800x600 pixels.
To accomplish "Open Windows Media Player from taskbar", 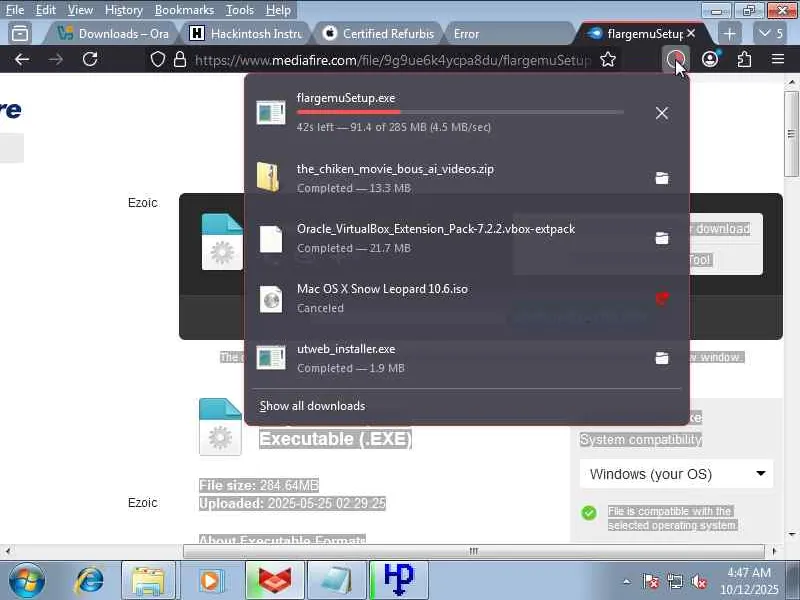I will (210, 581).
